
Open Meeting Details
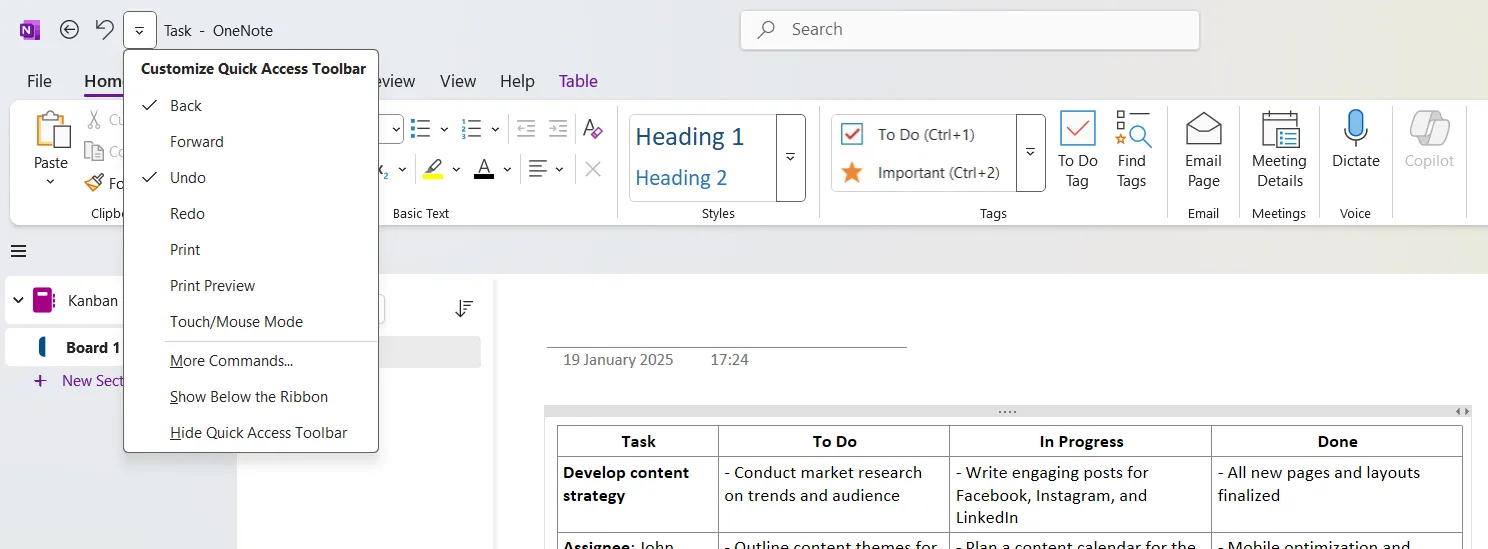[x=1279, y=150]
